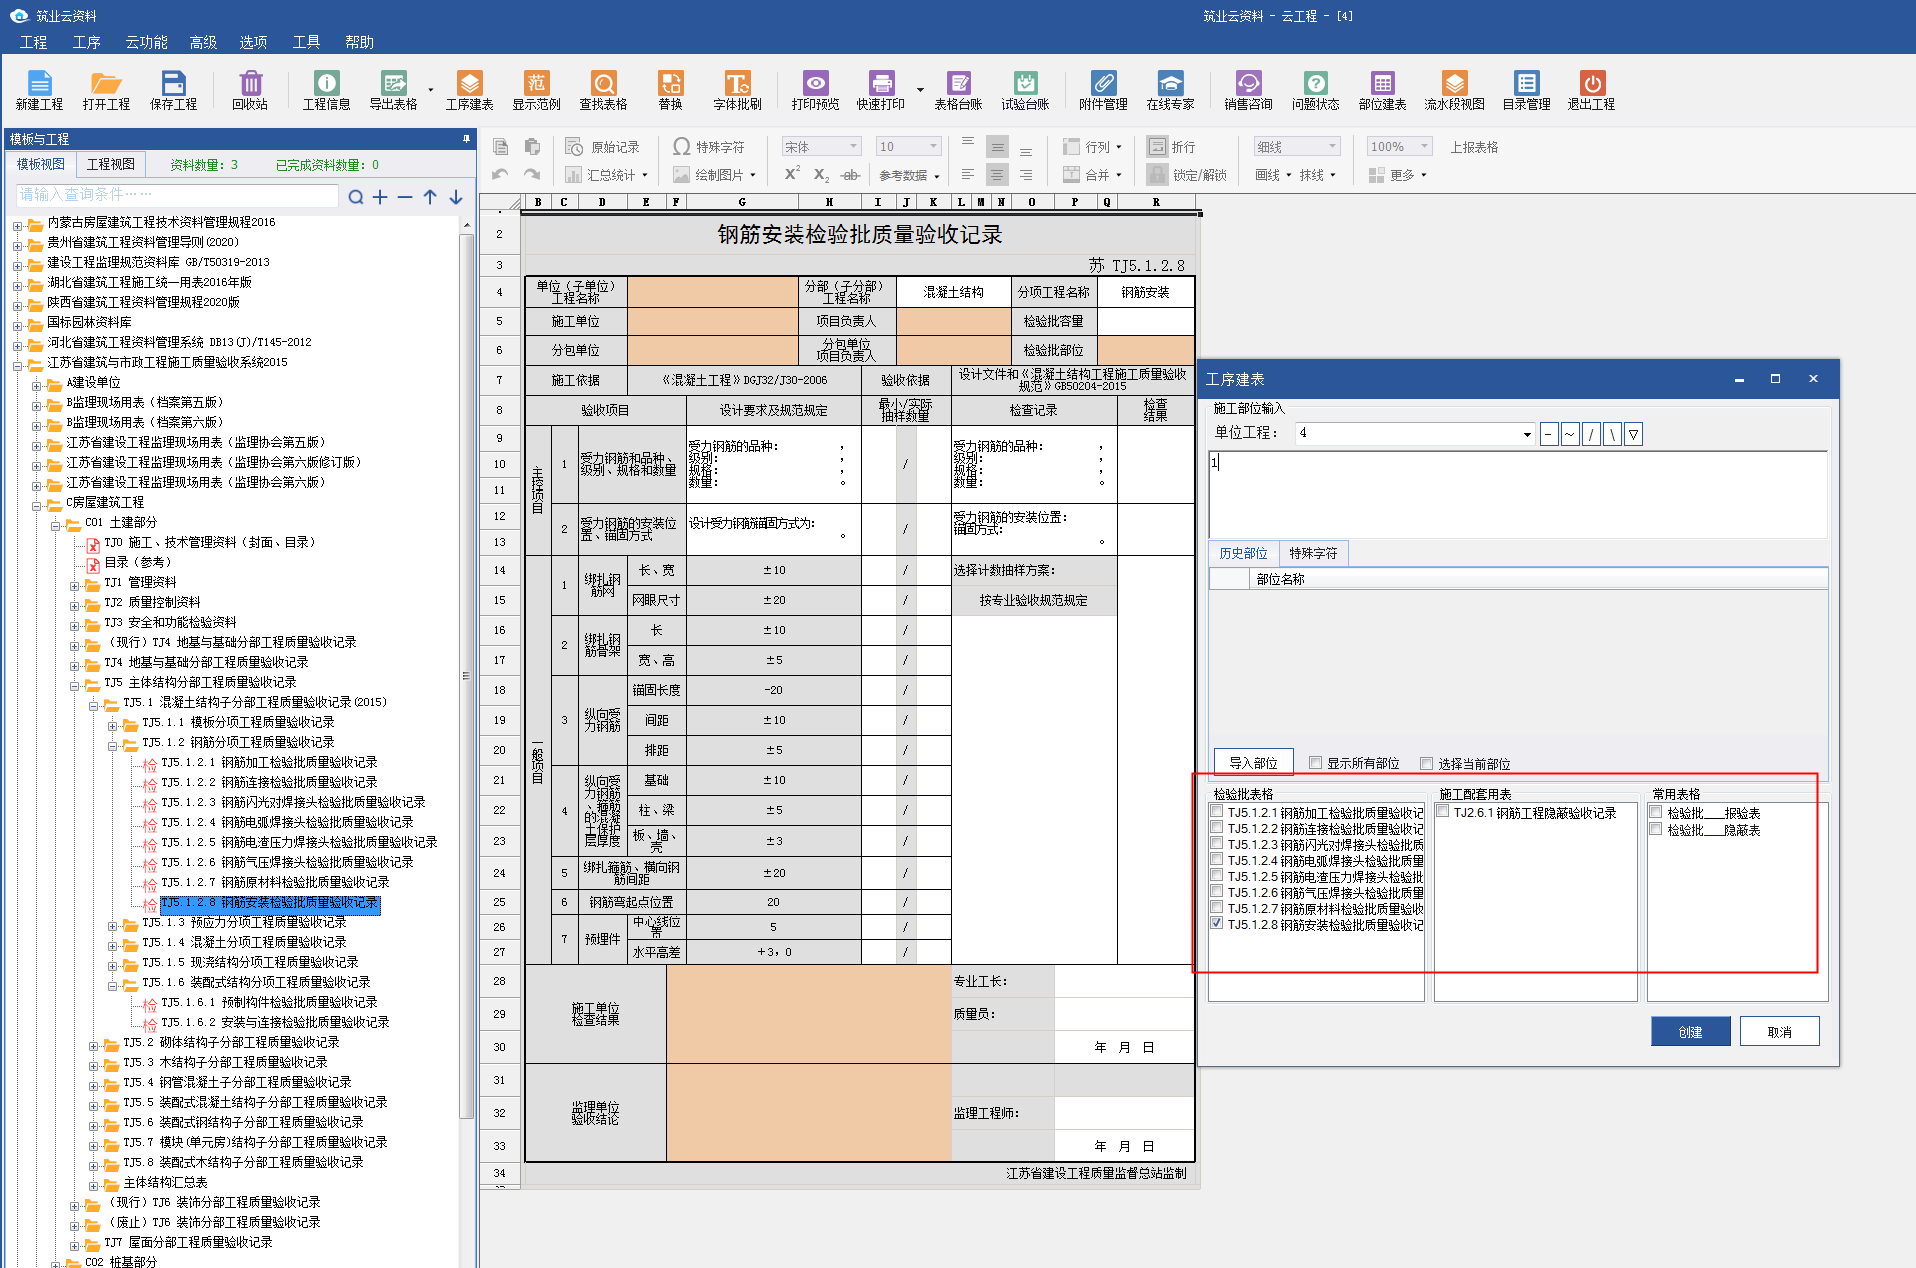
Task: Check 检验批___隐蔽表 checkbox
Action: pos(1656,829)
